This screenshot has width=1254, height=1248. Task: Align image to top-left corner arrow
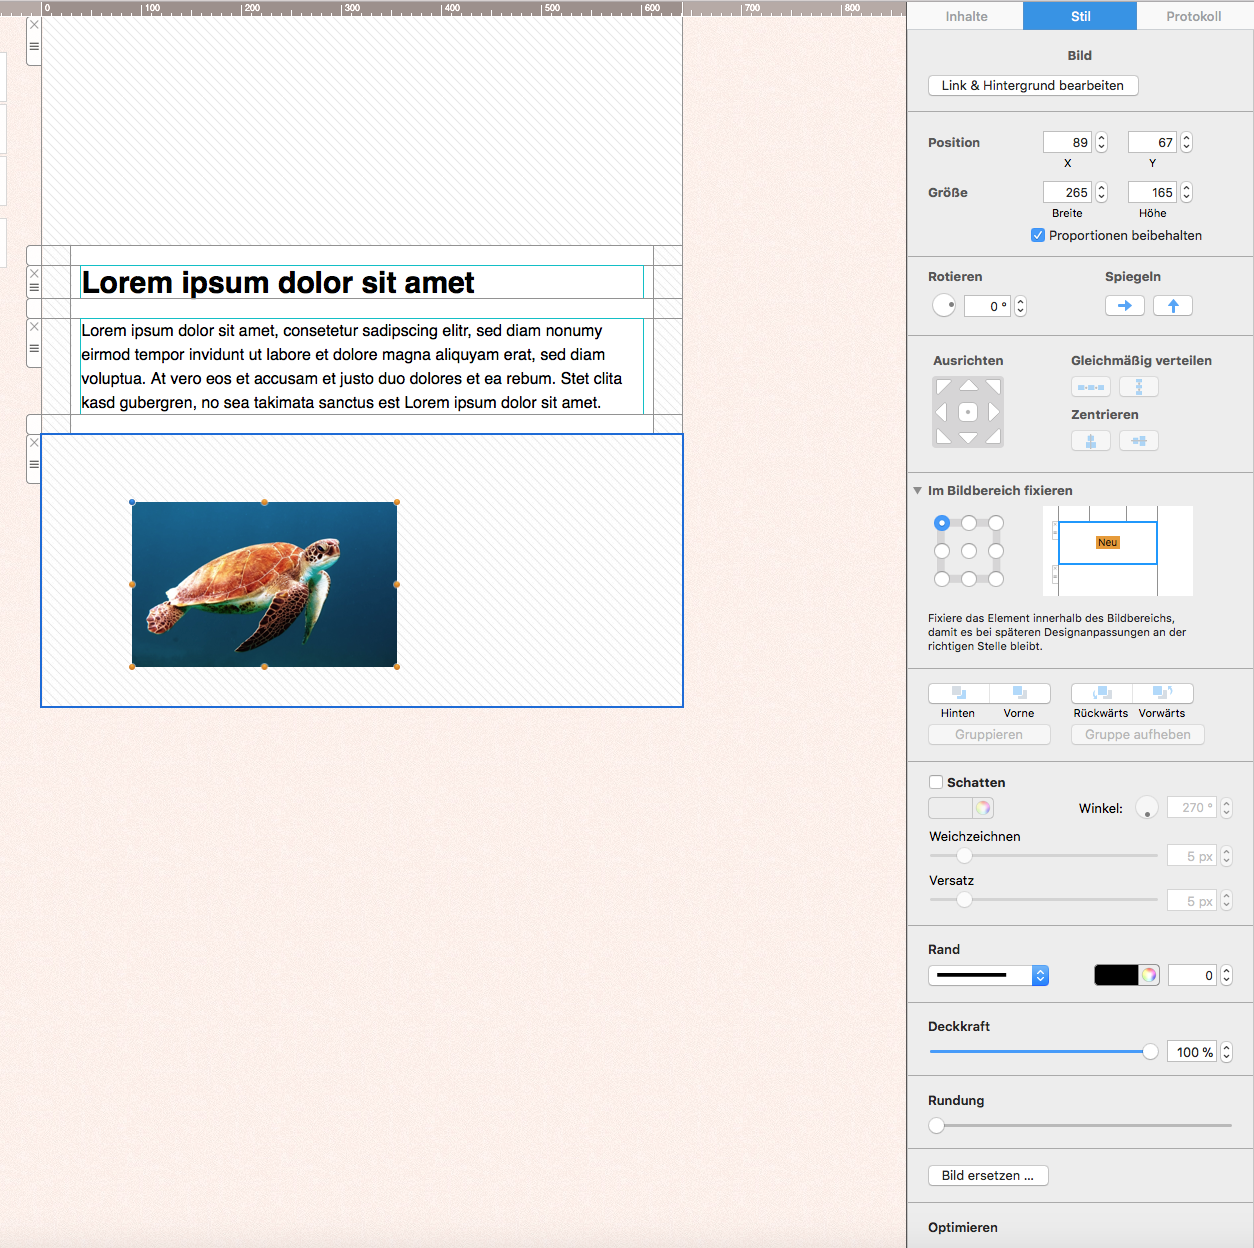[x=943, y=387]
